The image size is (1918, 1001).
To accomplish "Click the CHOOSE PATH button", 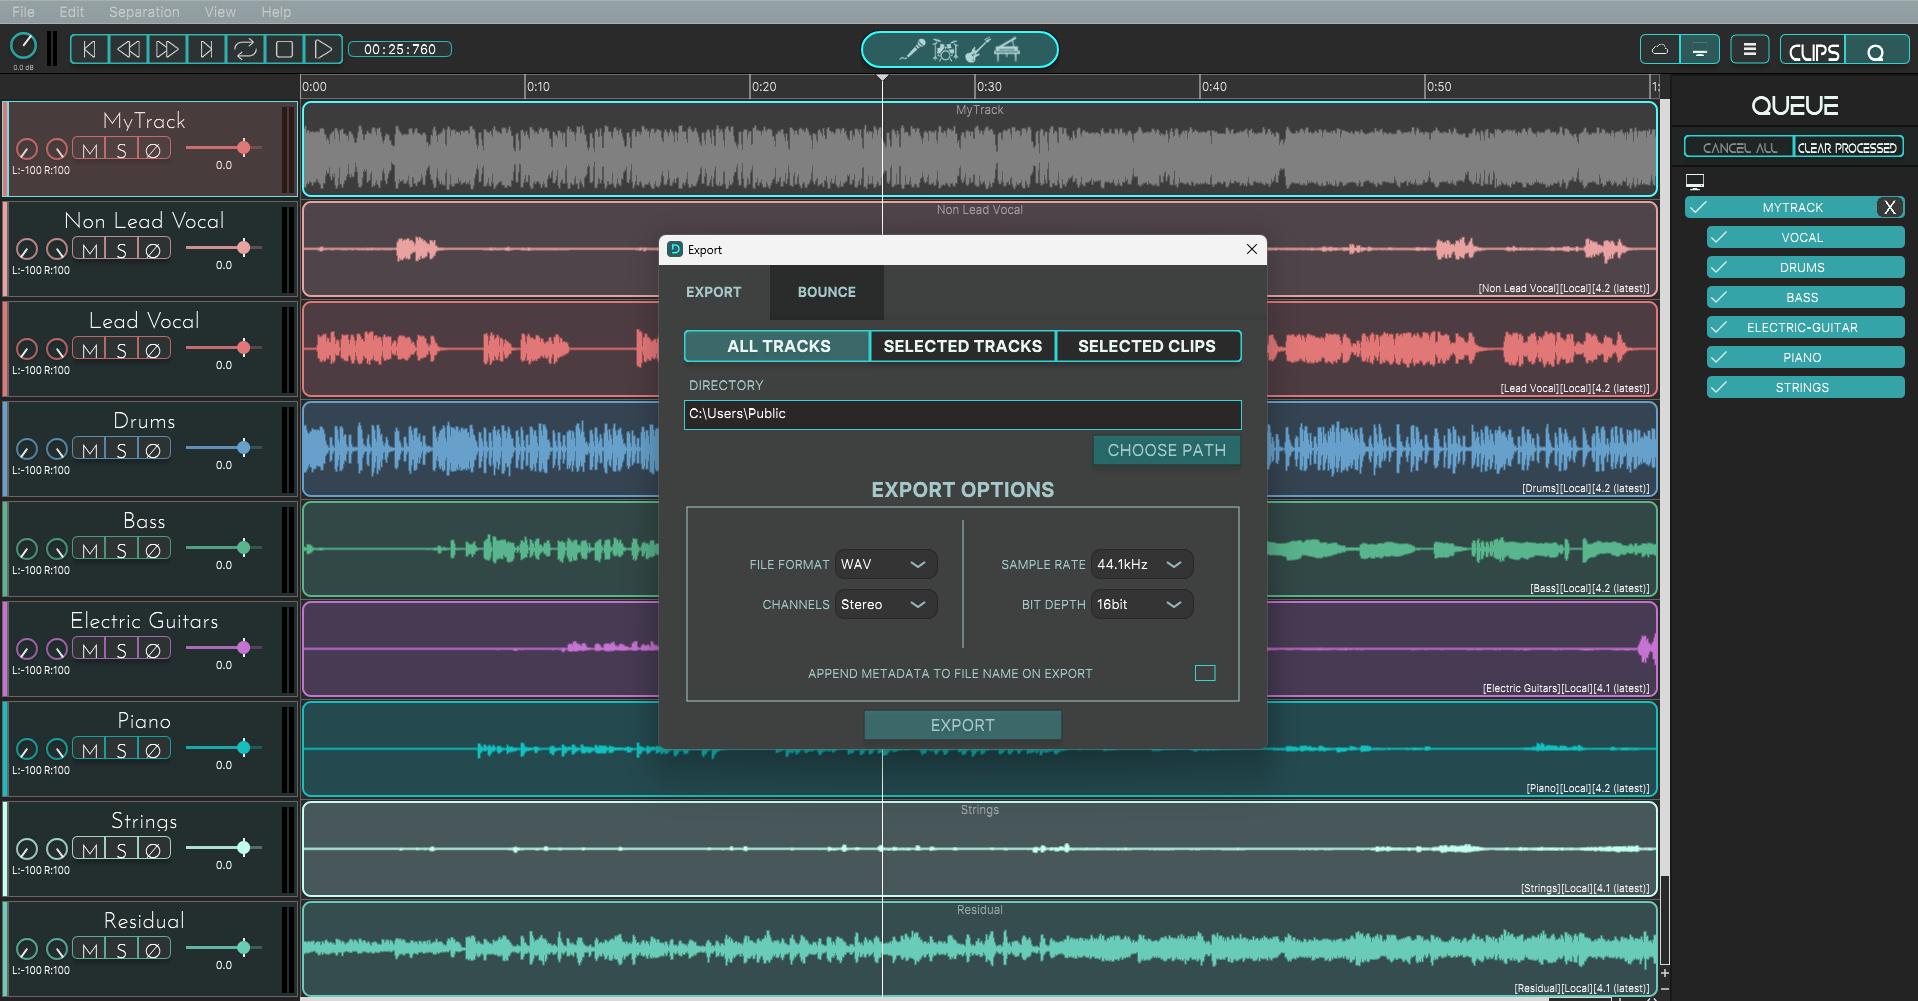I will pyautogui.click(x=1166, y=450).
